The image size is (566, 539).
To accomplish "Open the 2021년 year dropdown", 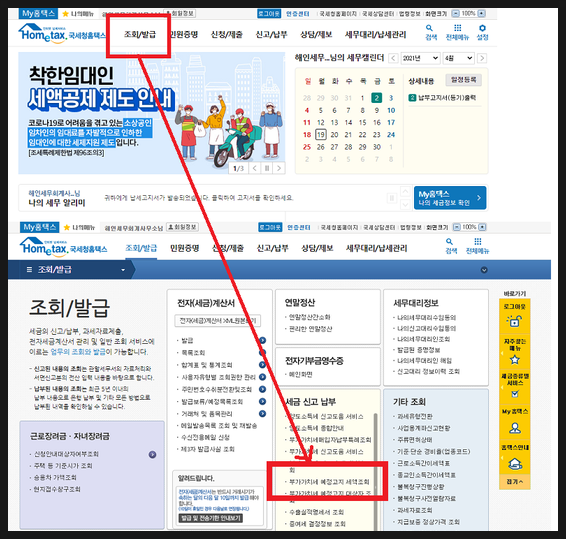I will 420,58.
